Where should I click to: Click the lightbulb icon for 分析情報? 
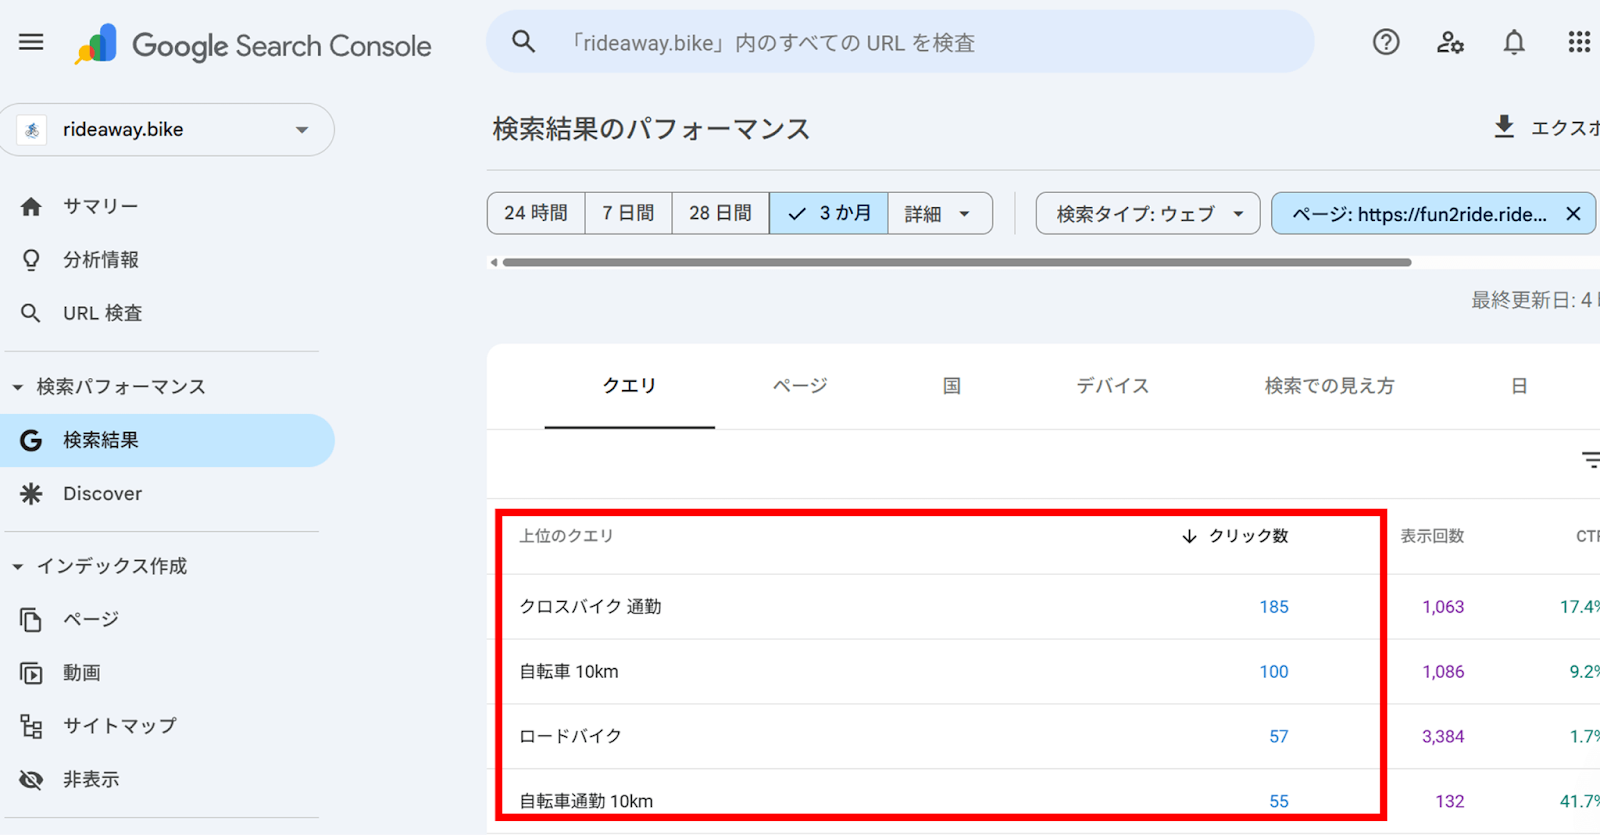(31, 260)
